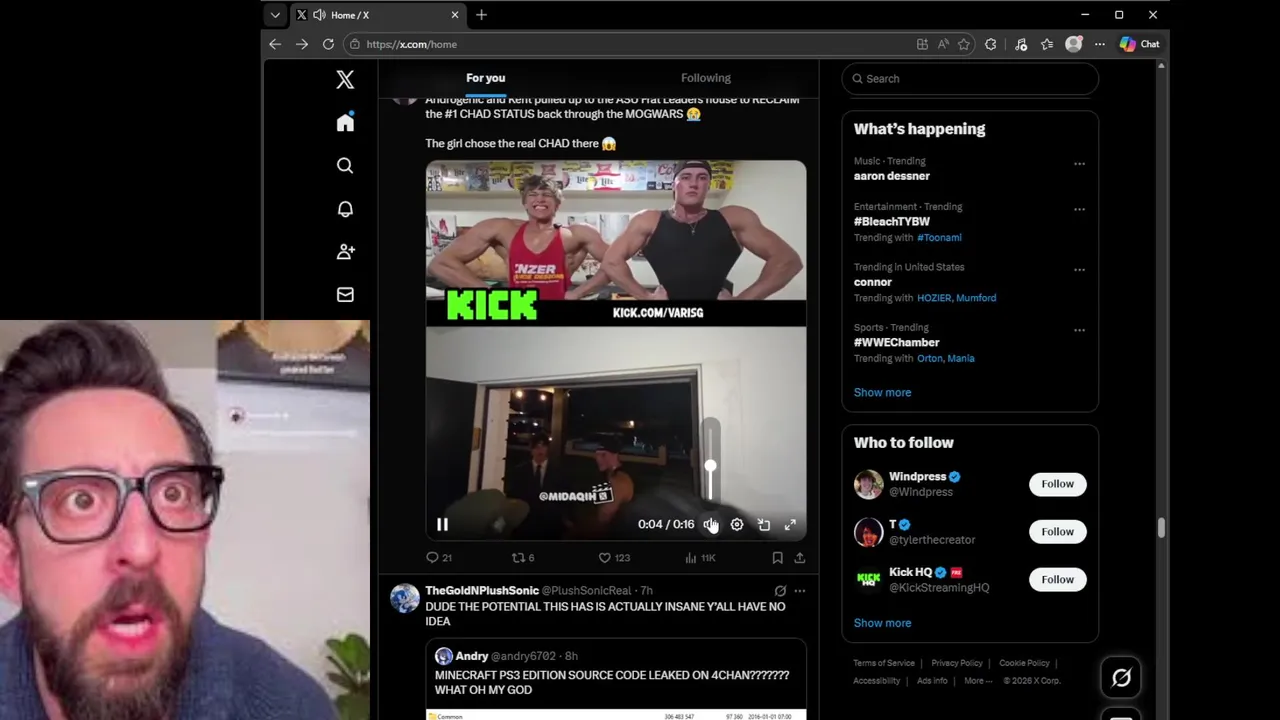The width and height of the screenshot is (1280, 720).
Task: Share the video post
Action: pos(799,558)
